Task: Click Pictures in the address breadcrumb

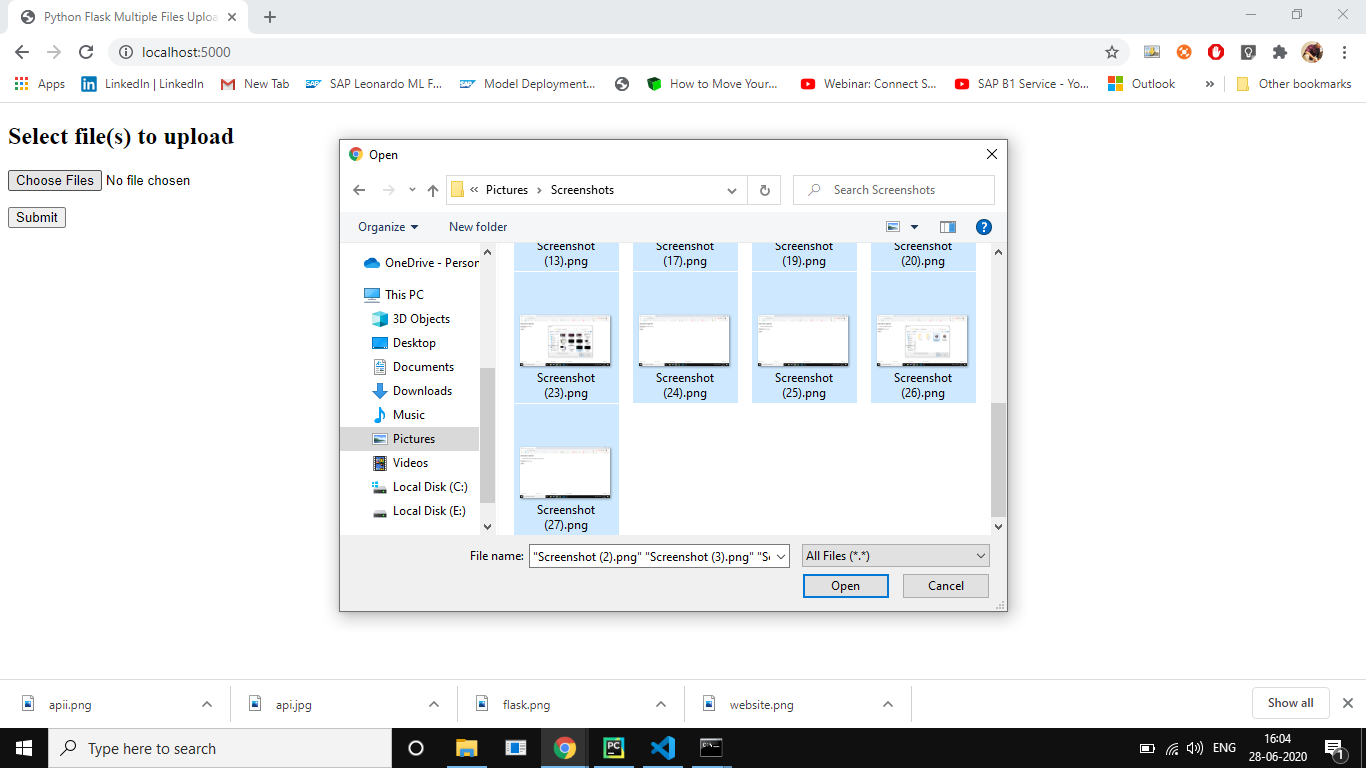Action: [507, 190]
